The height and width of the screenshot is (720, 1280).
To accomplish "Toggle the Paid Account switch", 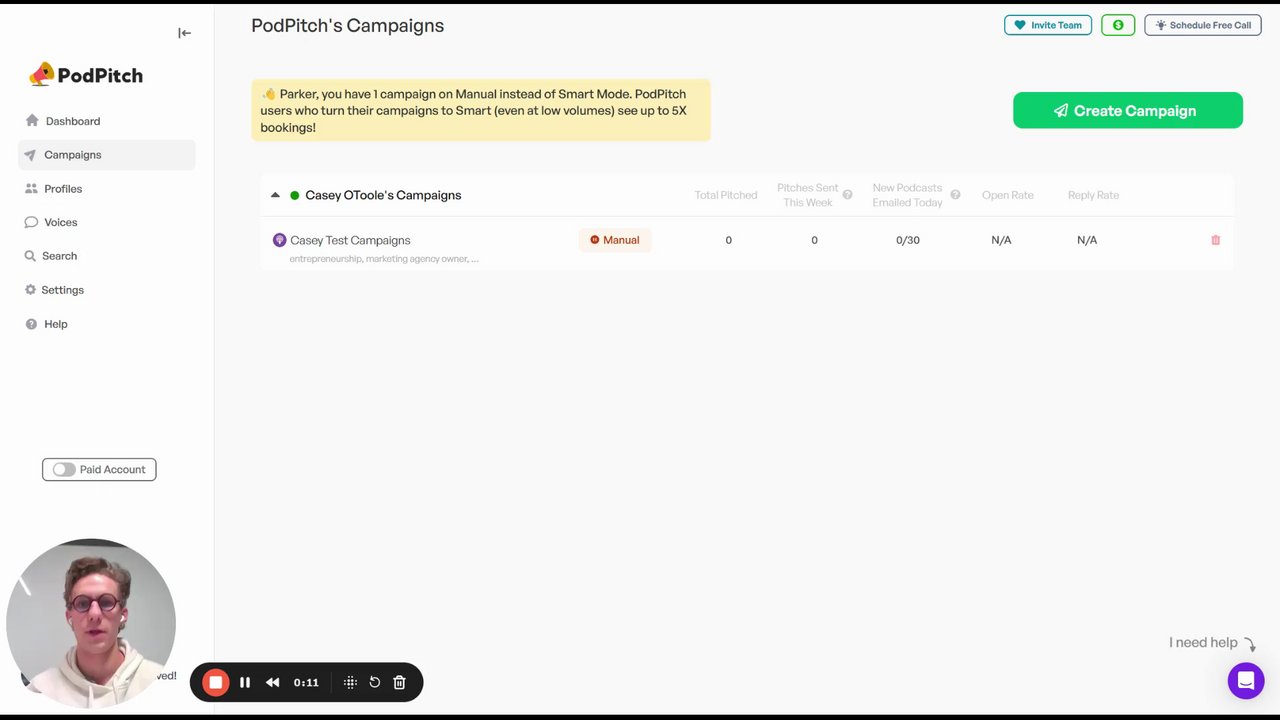I will coord(64,469).
